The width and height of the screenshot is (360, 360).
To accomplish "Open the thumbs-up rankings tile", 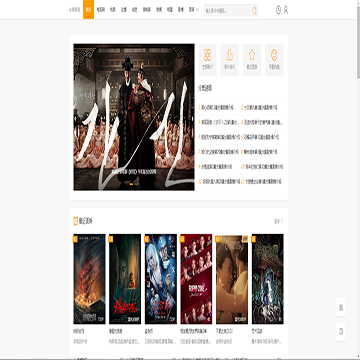I will pos(230,60).
